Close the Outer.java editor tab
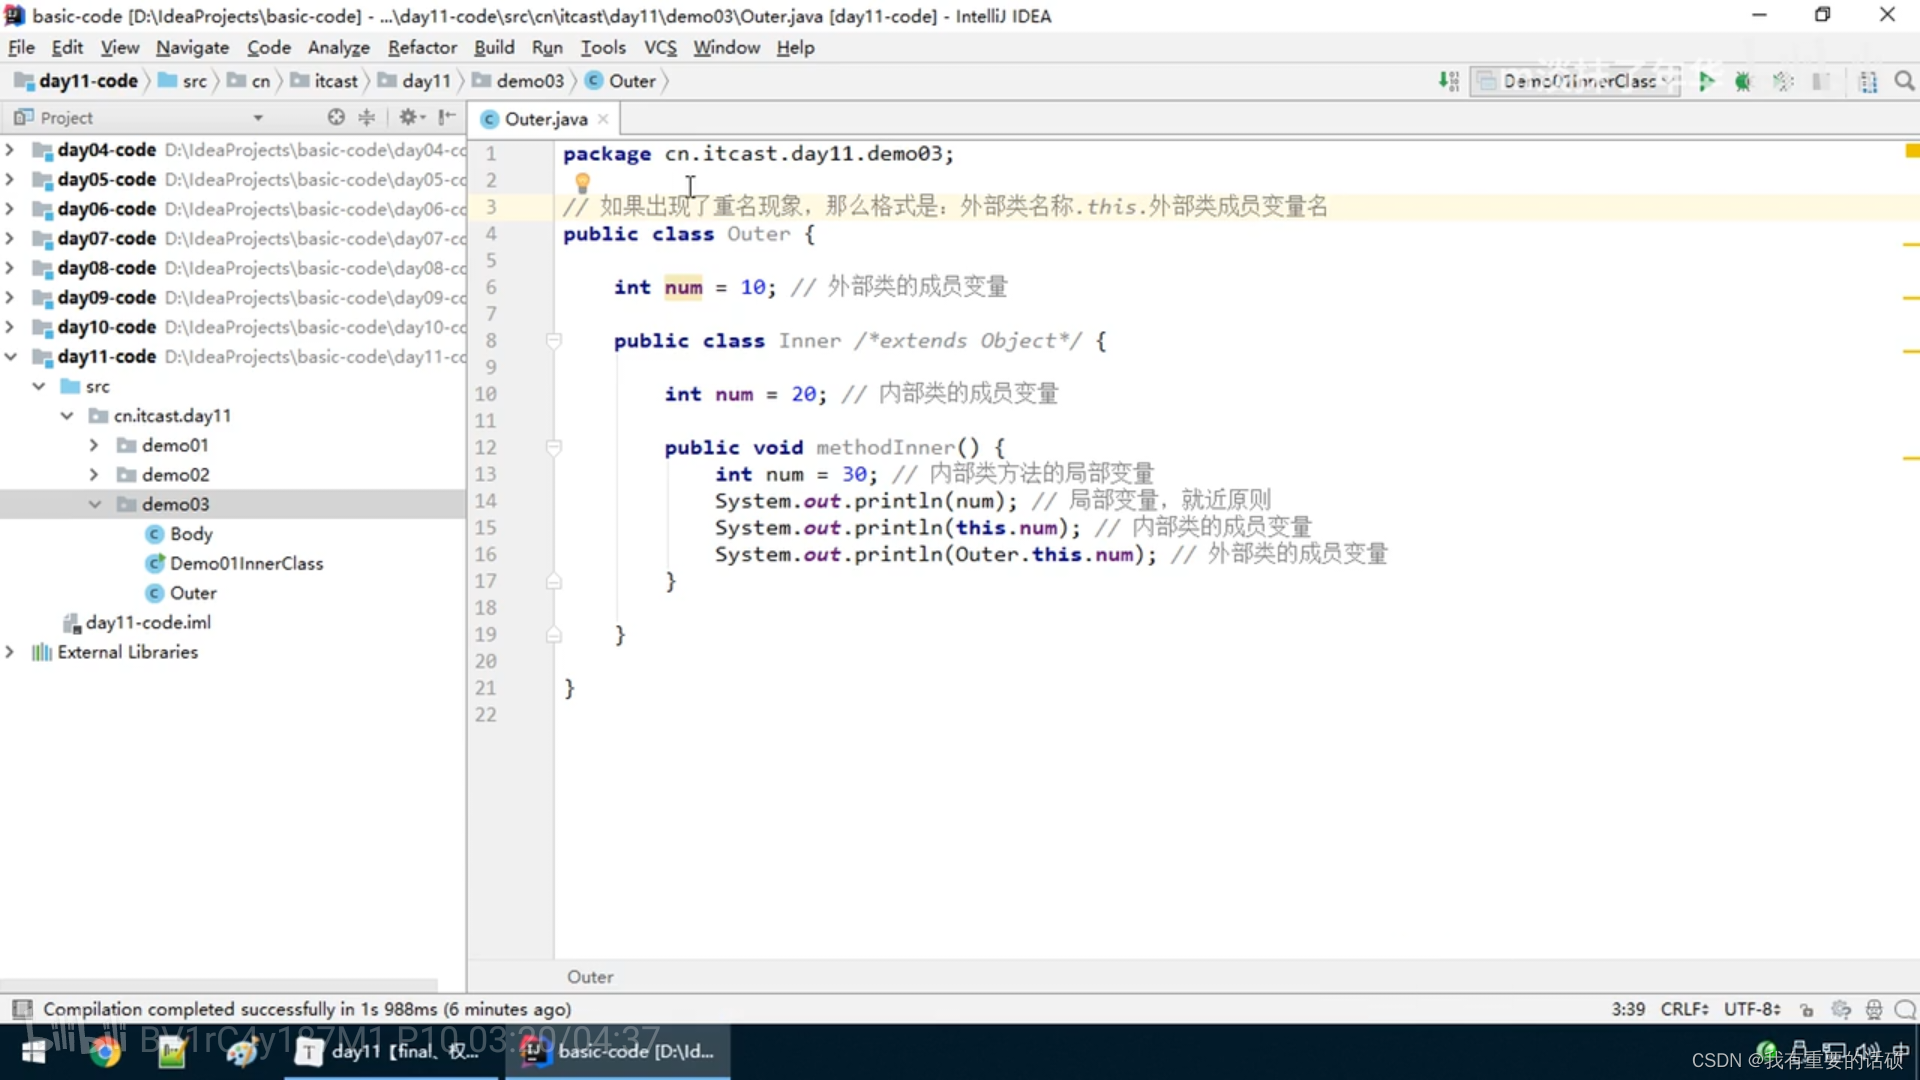Viewport: 1920px width, 1080px height. point(603,119)
